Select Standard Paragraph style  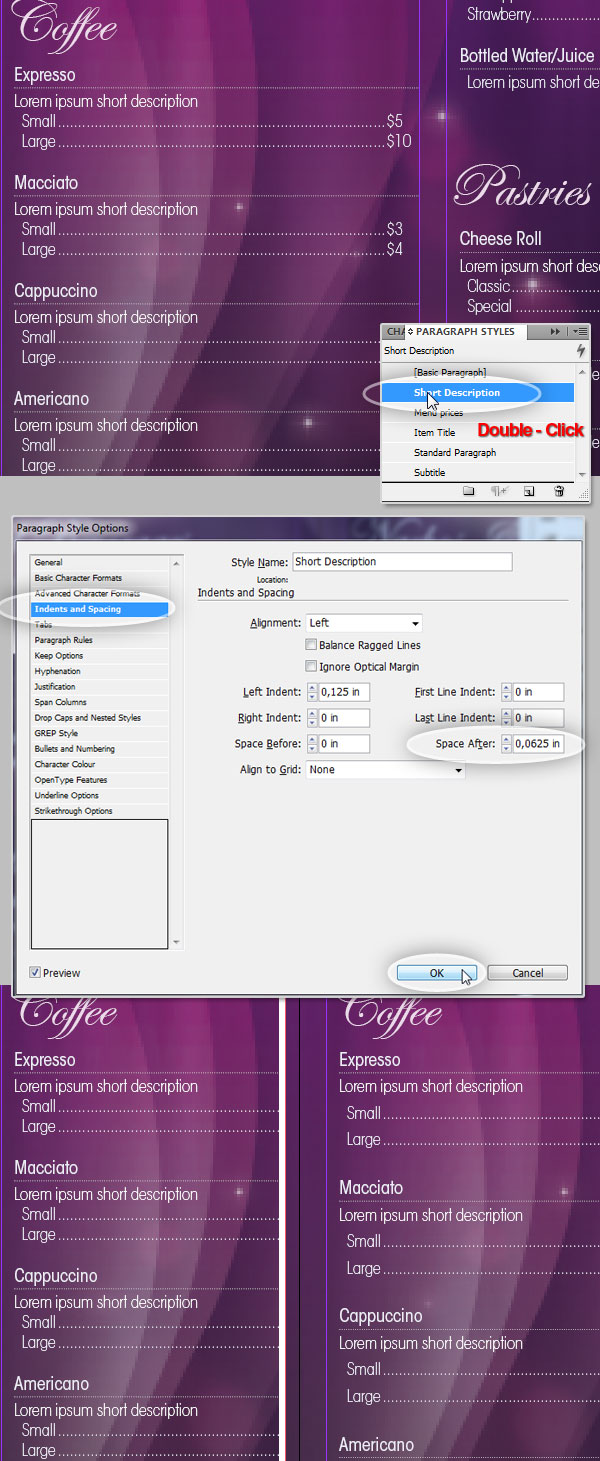click(x=478, y=452)
